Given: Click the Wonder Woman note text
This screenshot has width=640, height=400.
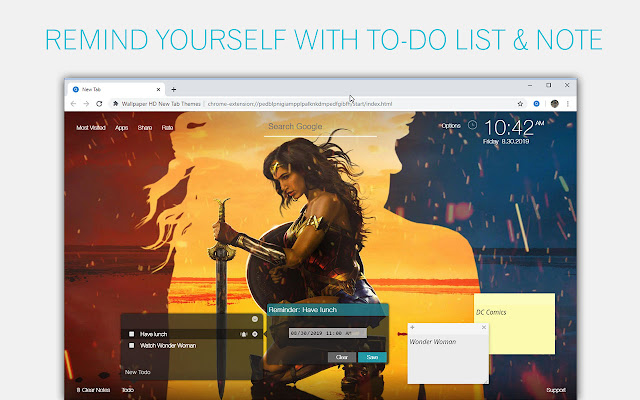Looking at the screenshot, I should [433, 342].
